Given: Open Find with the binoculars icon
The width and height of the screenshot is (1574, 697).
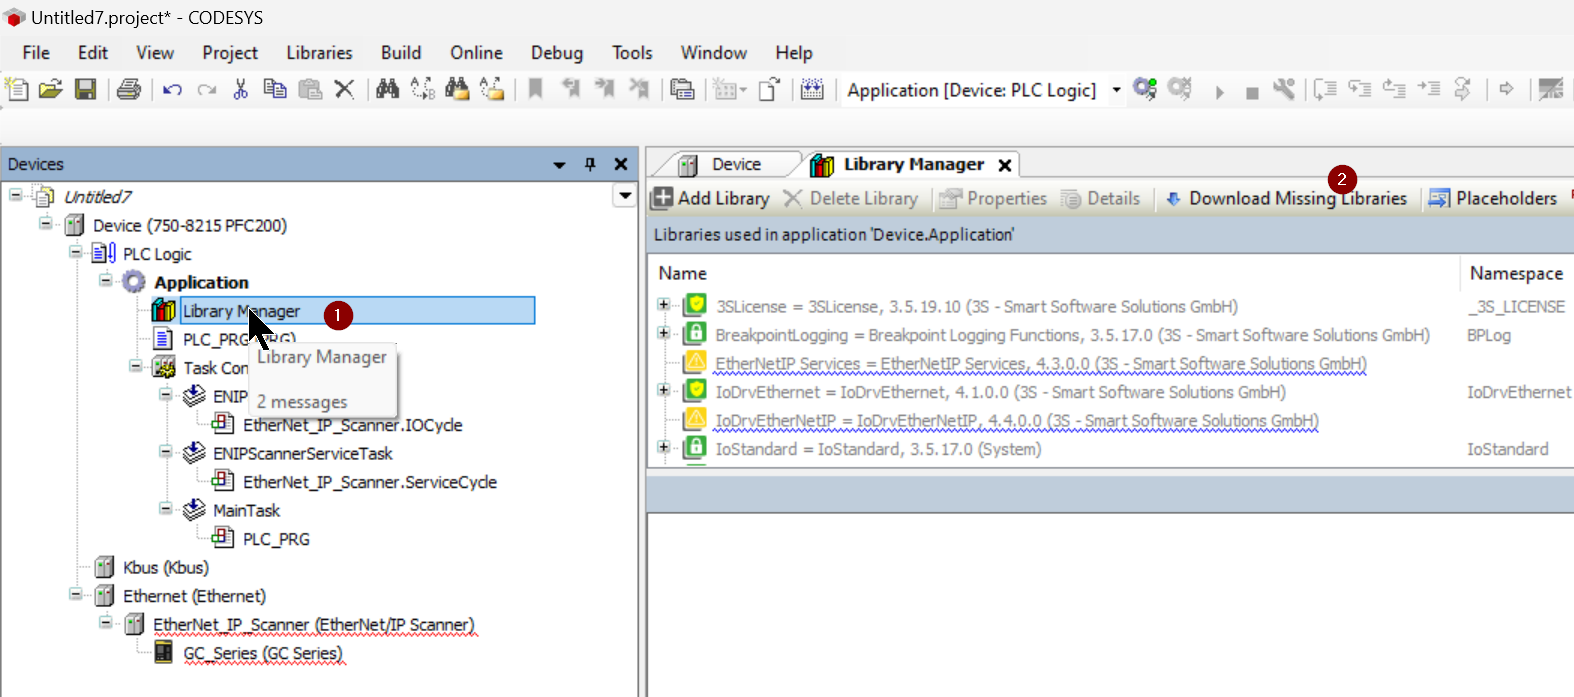Looking at the screenshot, I should point(388,89).
